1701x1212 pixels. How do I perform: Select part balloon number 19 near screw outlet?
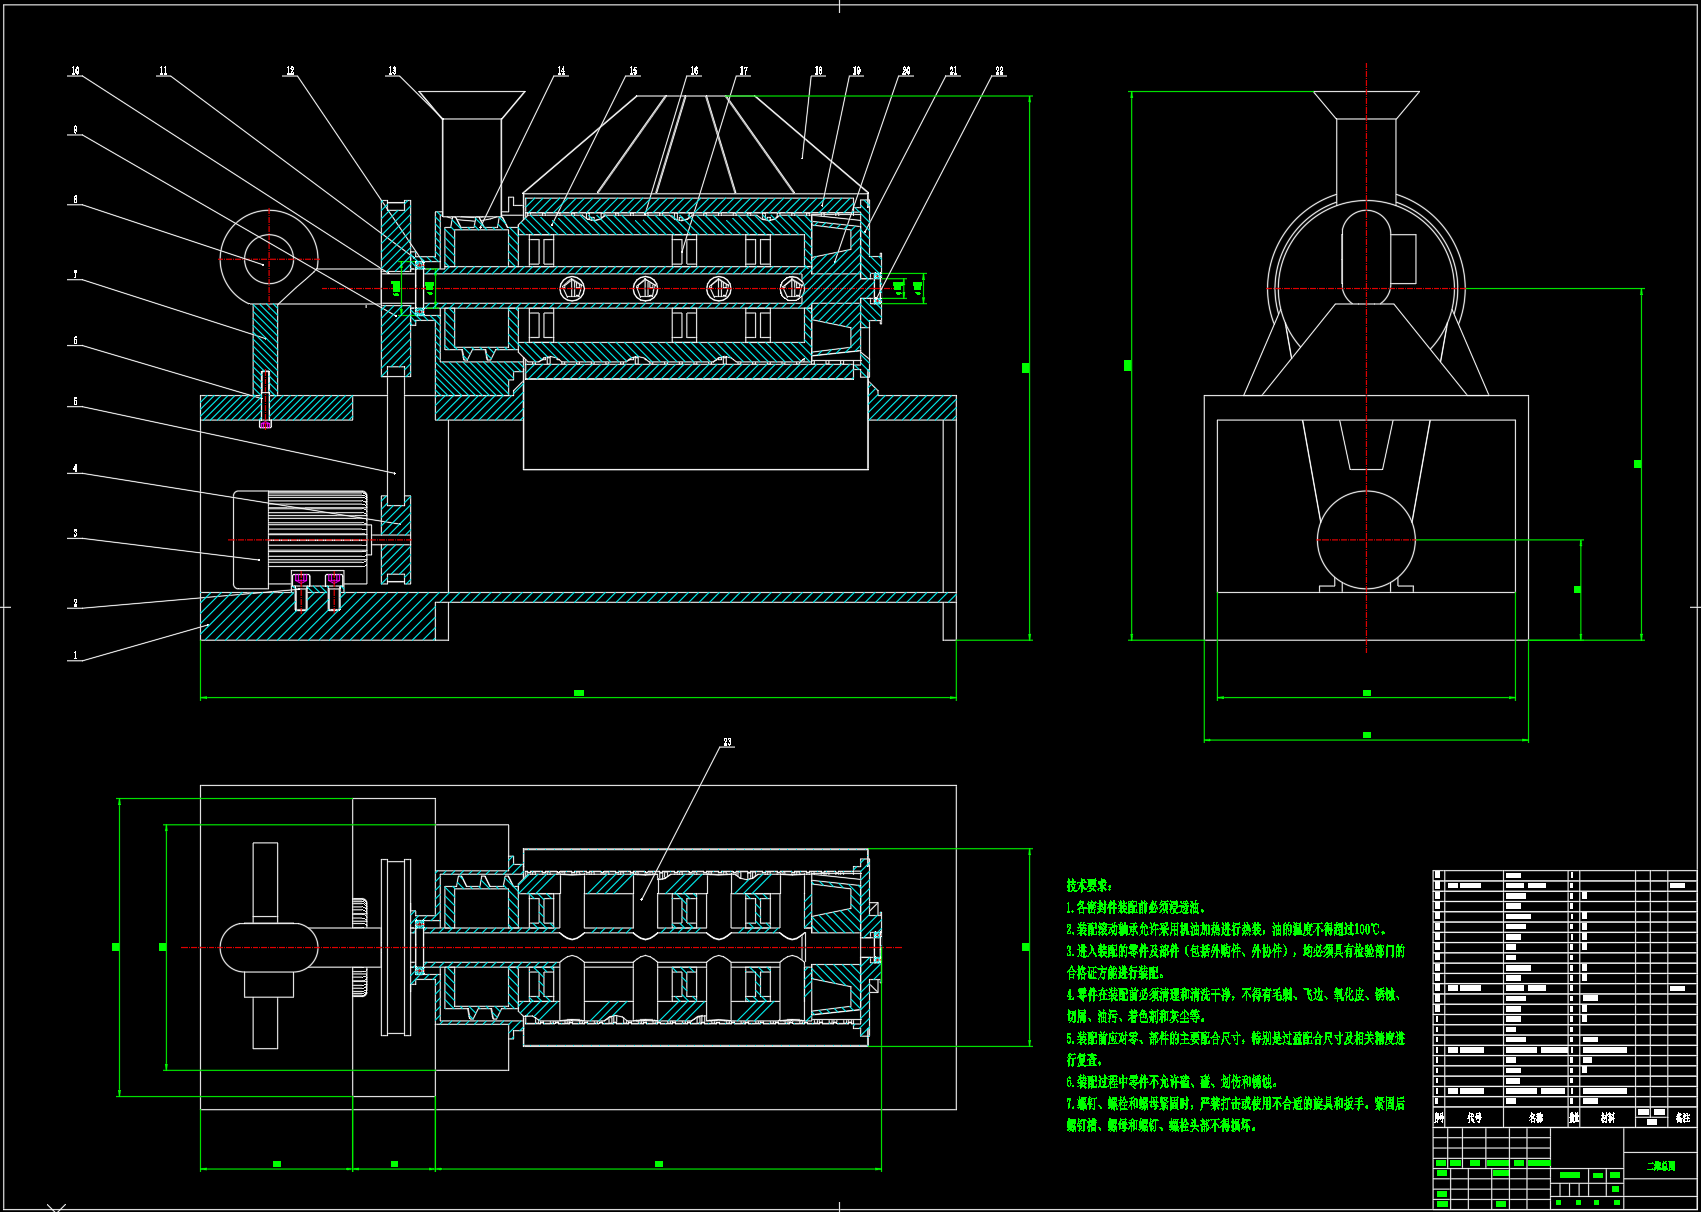(x=855, y=70)
